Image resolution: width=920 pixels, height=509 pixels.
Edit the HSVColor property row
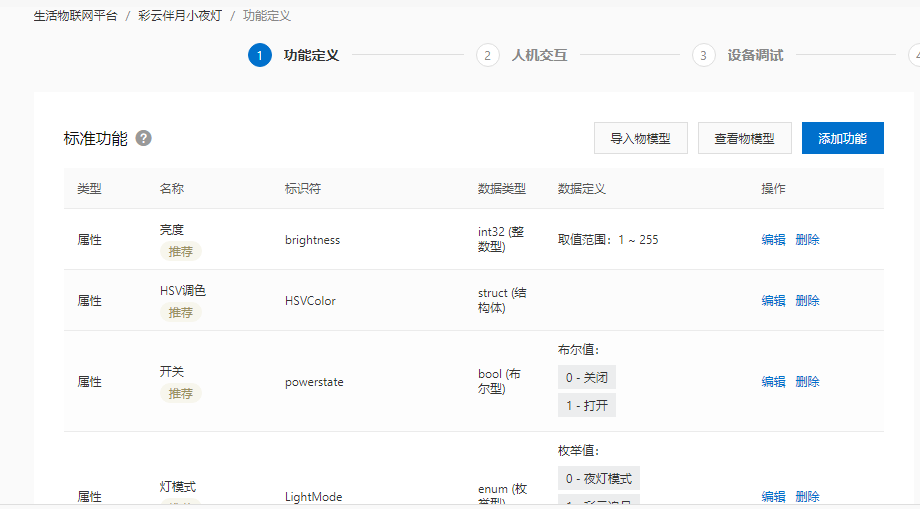coord(773,300)
